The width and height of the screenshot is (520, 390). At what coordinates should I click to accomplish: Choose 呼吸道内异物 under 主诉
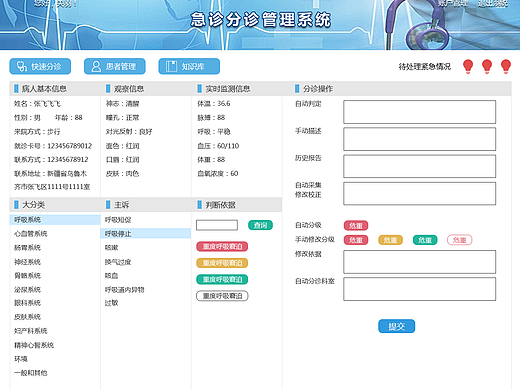coord(125,290)
